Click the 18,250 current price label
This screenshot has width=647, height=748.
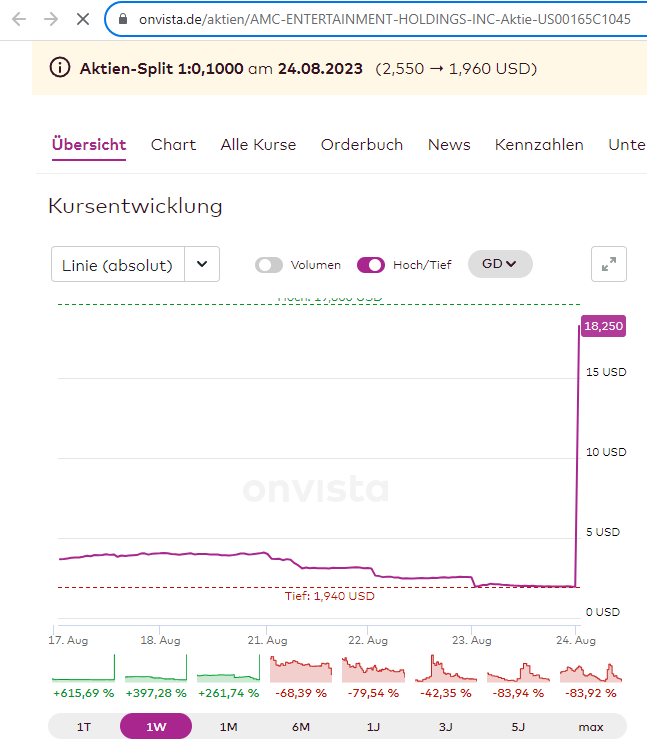603,326
